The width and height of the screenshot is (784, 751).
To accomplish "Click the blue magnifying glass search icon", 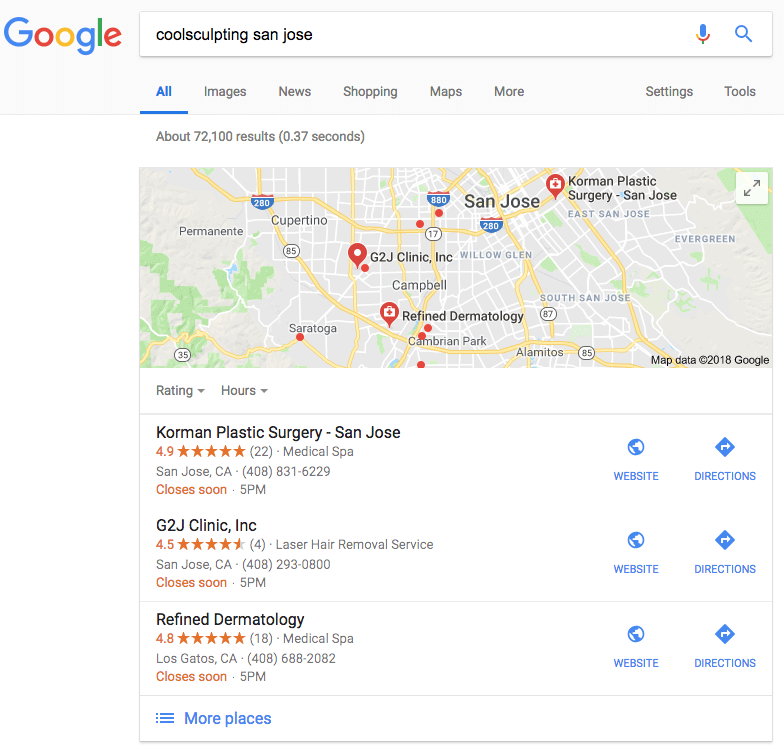I will tap(743, 34).
